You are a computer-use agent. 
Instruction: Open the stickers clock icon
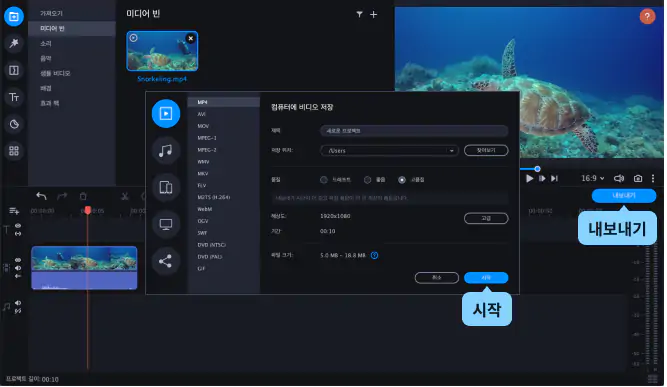point(14,125)
